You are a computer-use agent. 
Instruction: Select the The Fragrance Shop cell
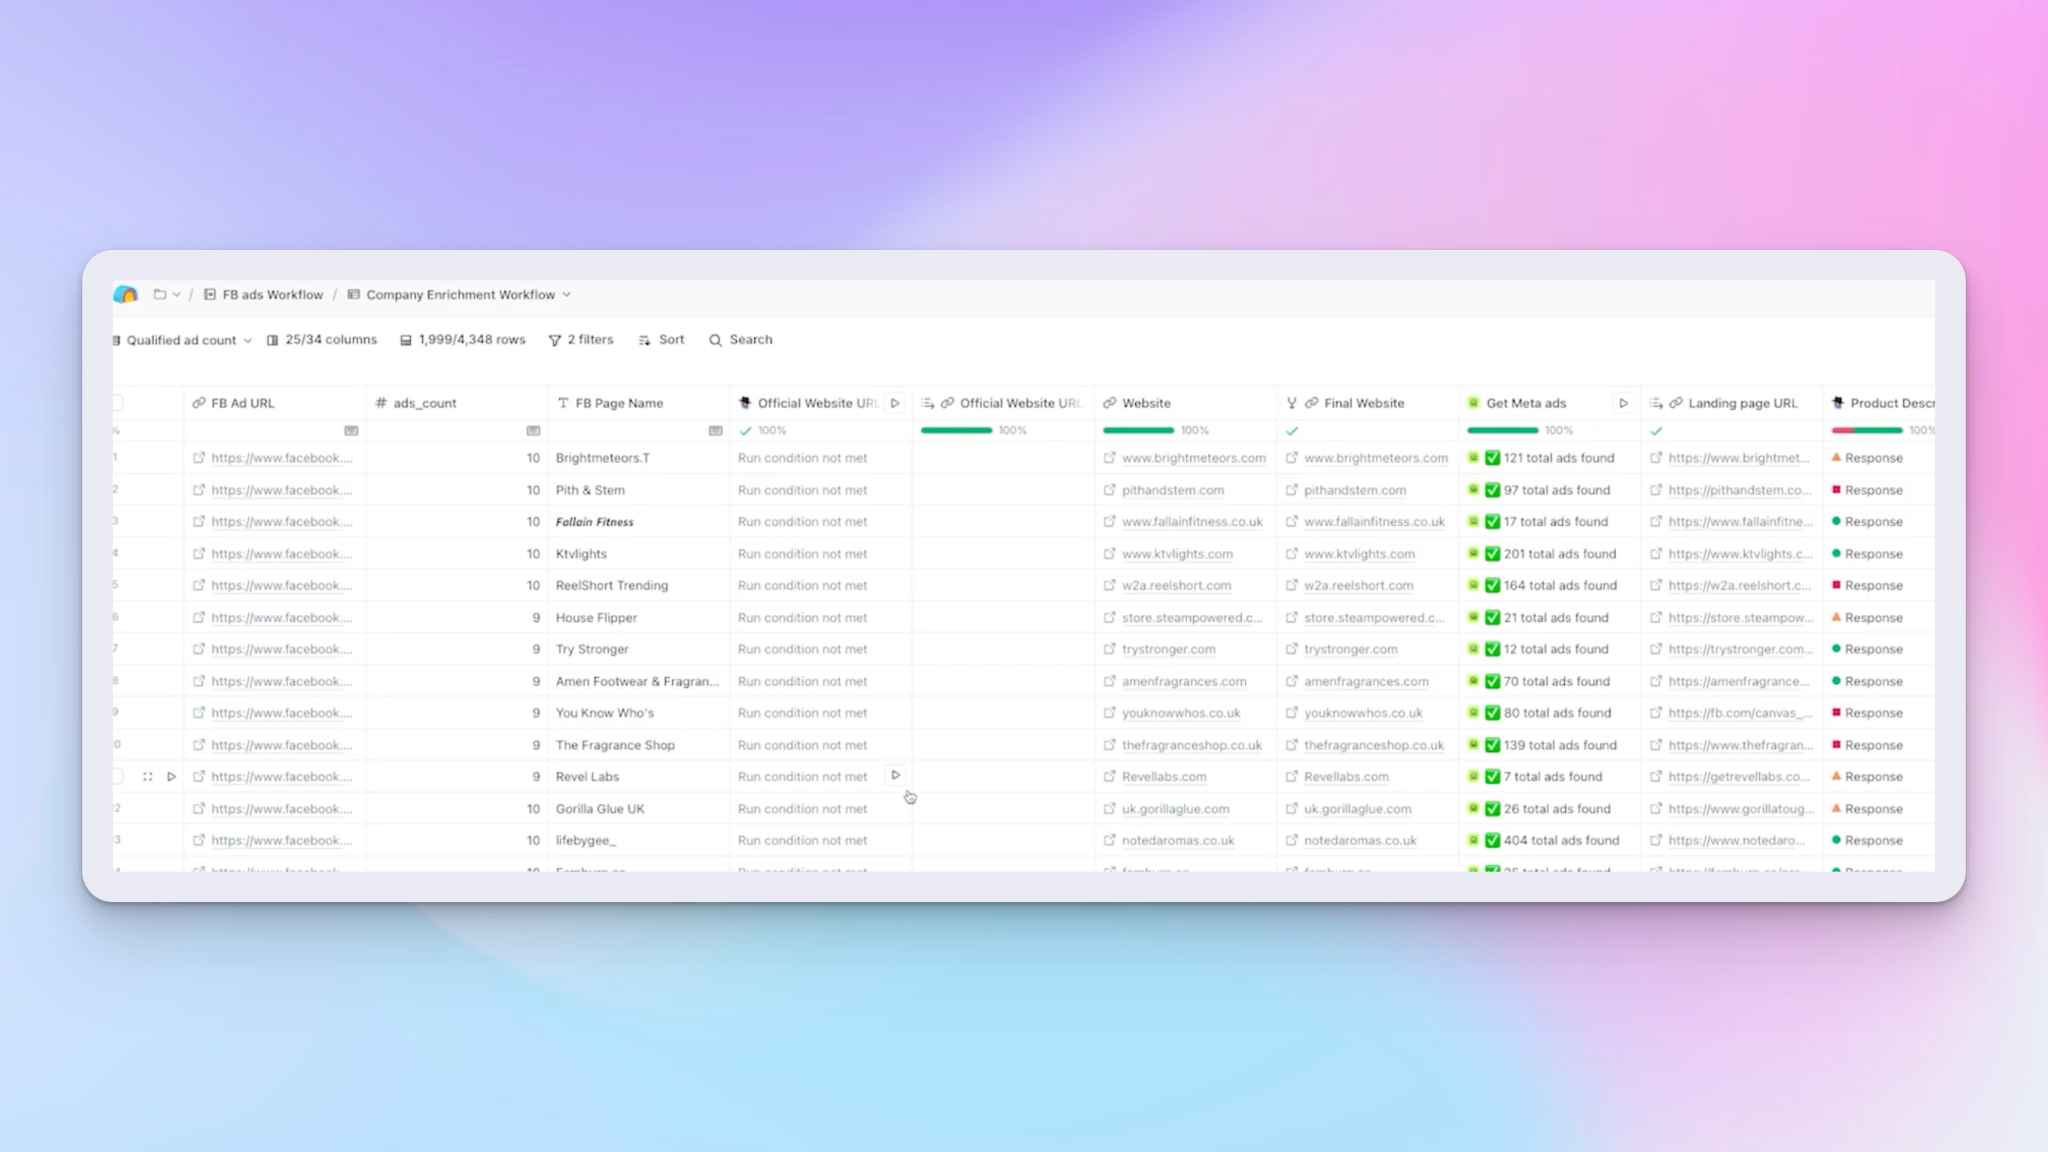click(639, 745)
